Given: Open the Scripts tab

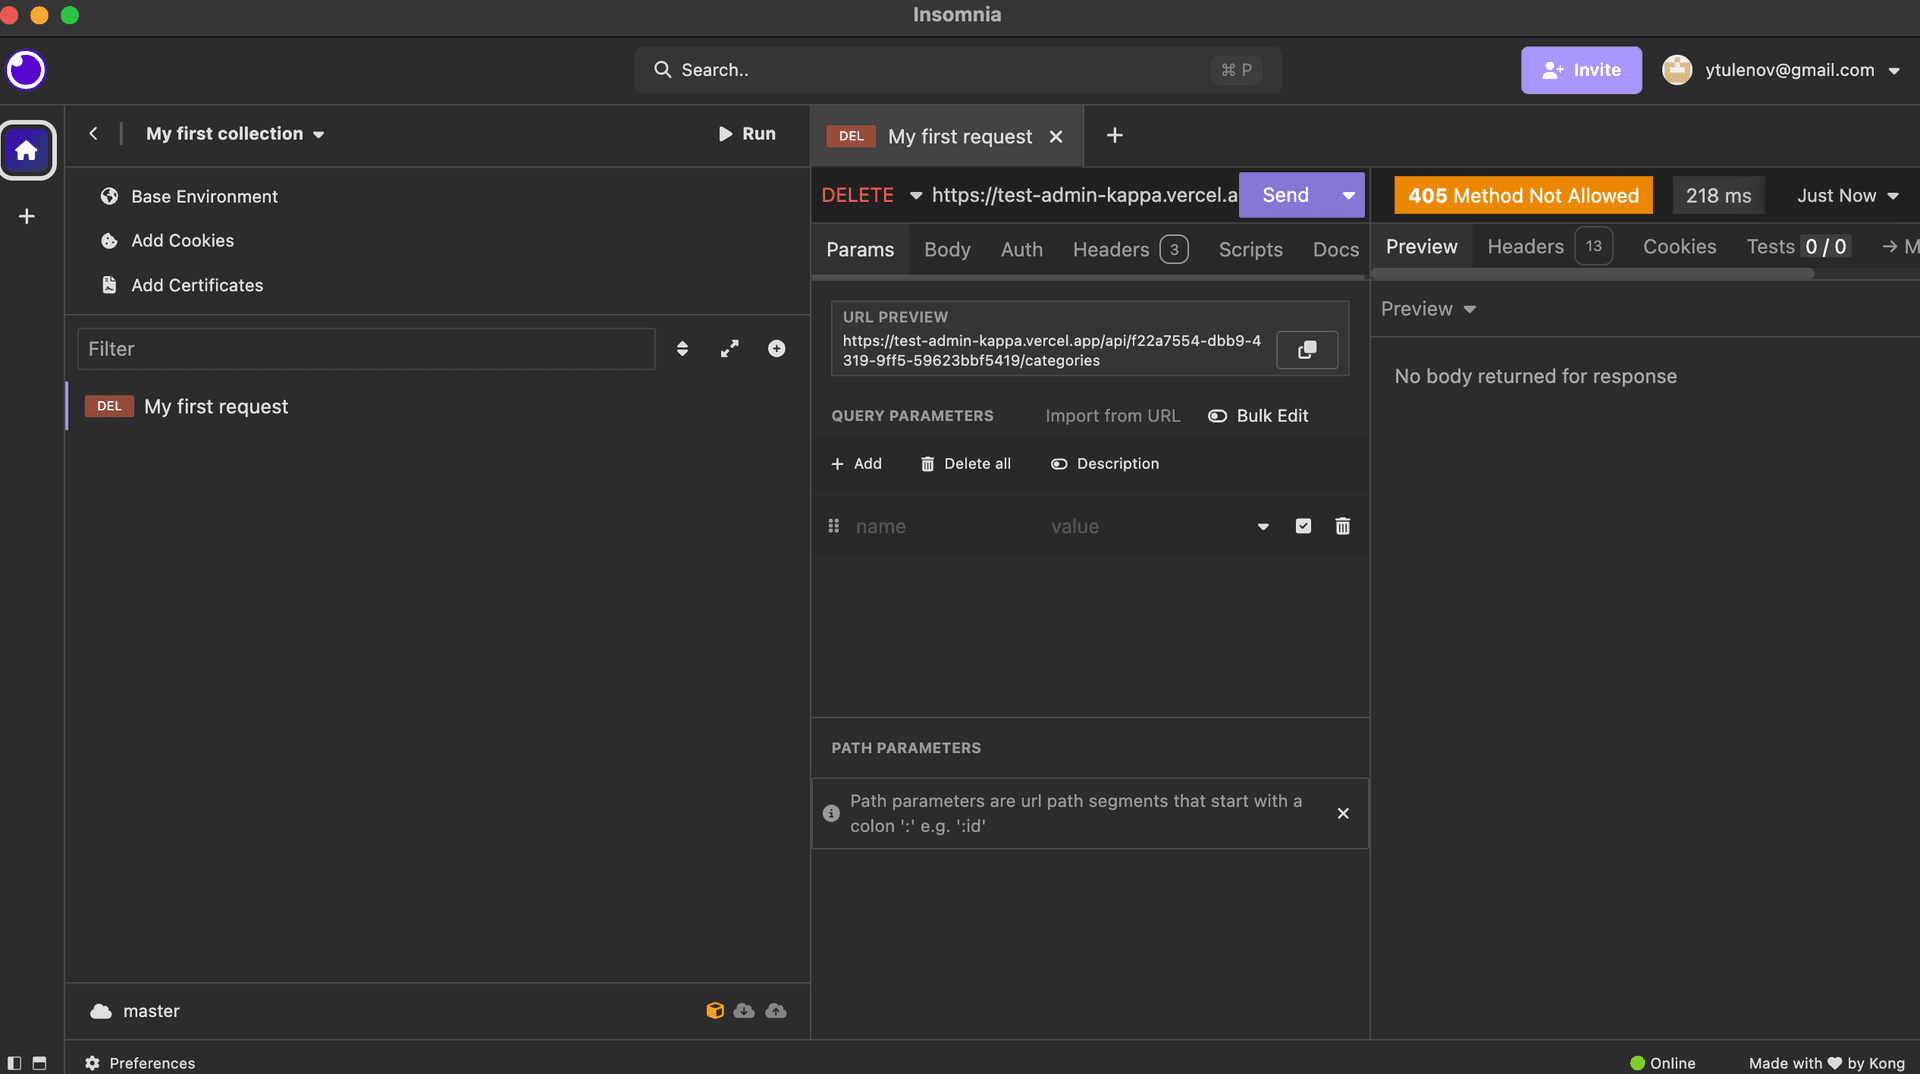Looking at the screenshot, I should pos(1250,250).
